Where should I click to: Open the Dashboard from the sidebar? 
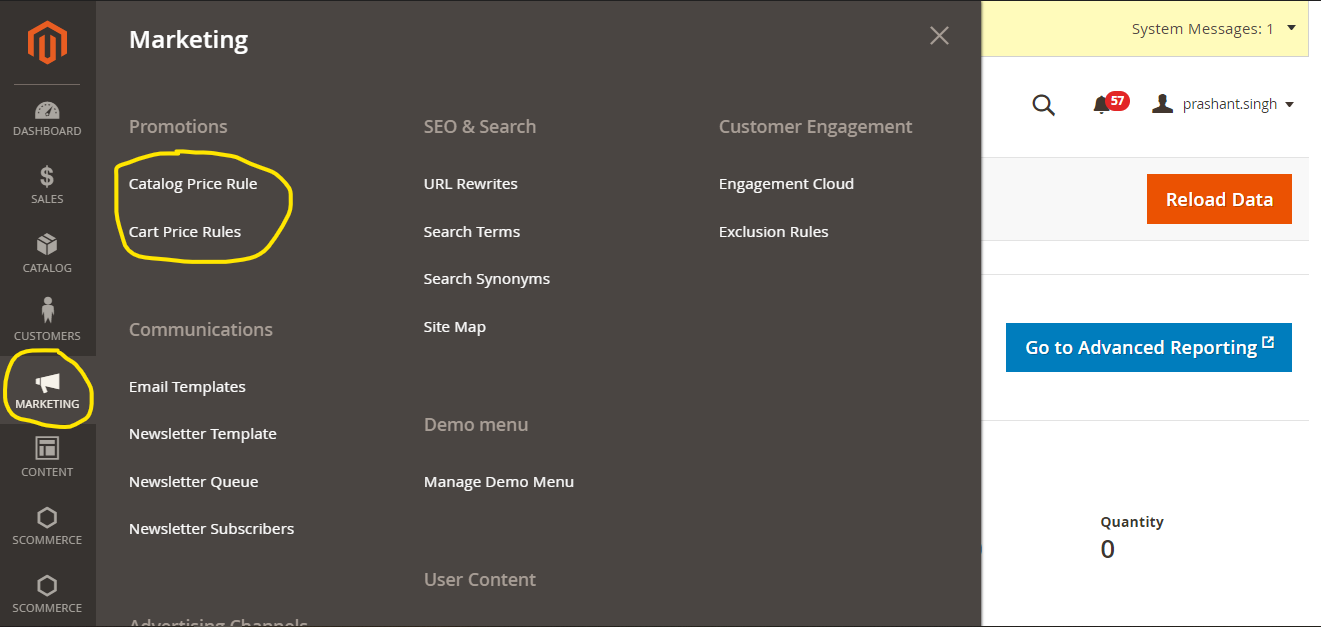(47, 113)
